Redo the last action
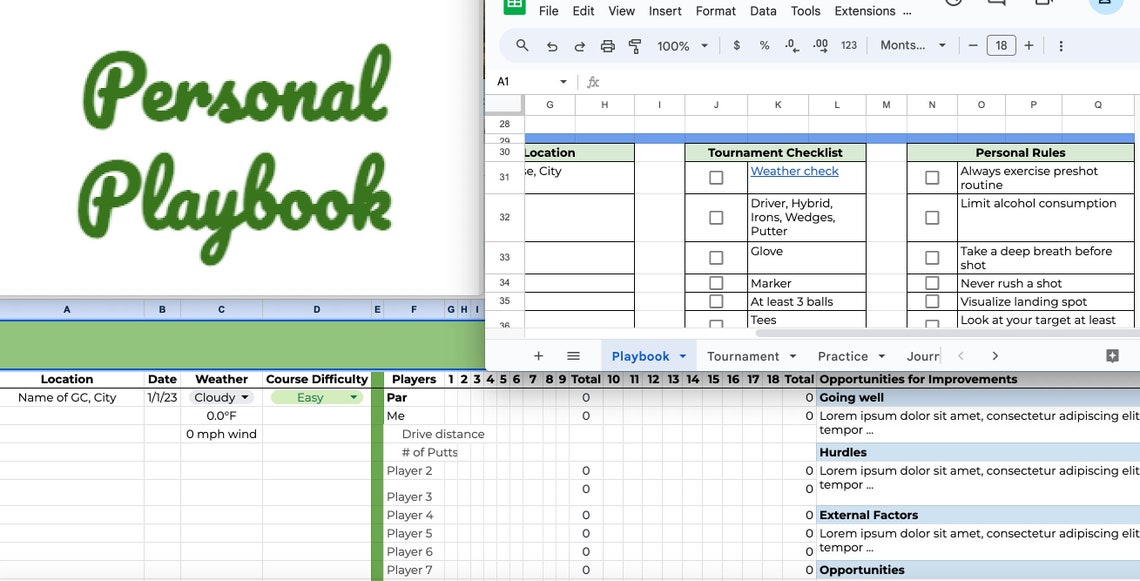 click(x=579, y=45)
